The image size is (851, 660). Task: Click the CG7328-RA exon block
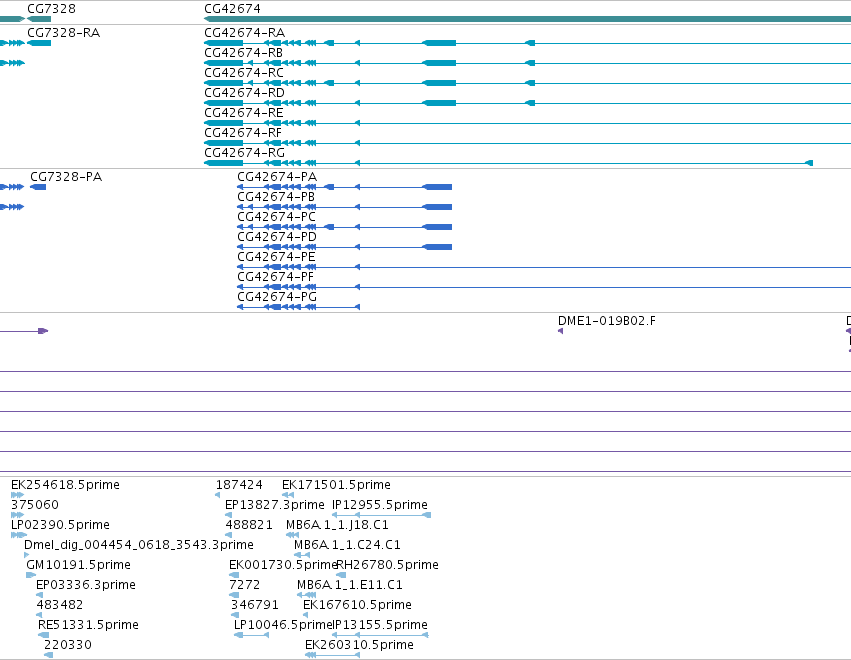point(39,43)
